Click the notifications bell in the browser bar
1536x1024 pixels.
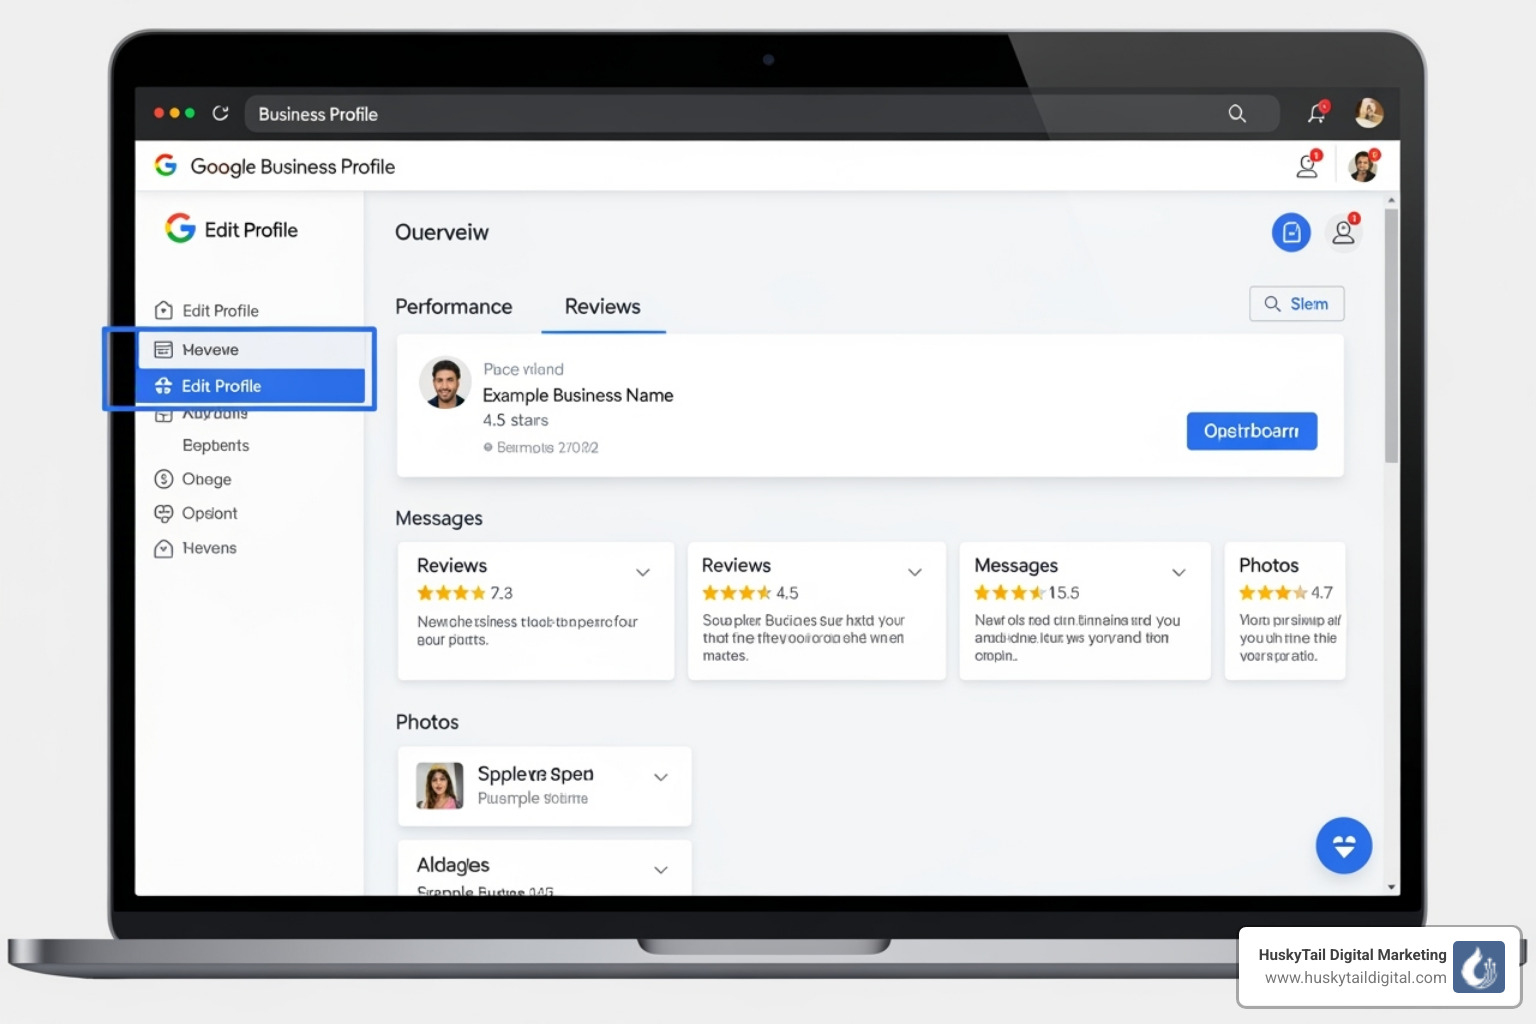pos(1315,113)
